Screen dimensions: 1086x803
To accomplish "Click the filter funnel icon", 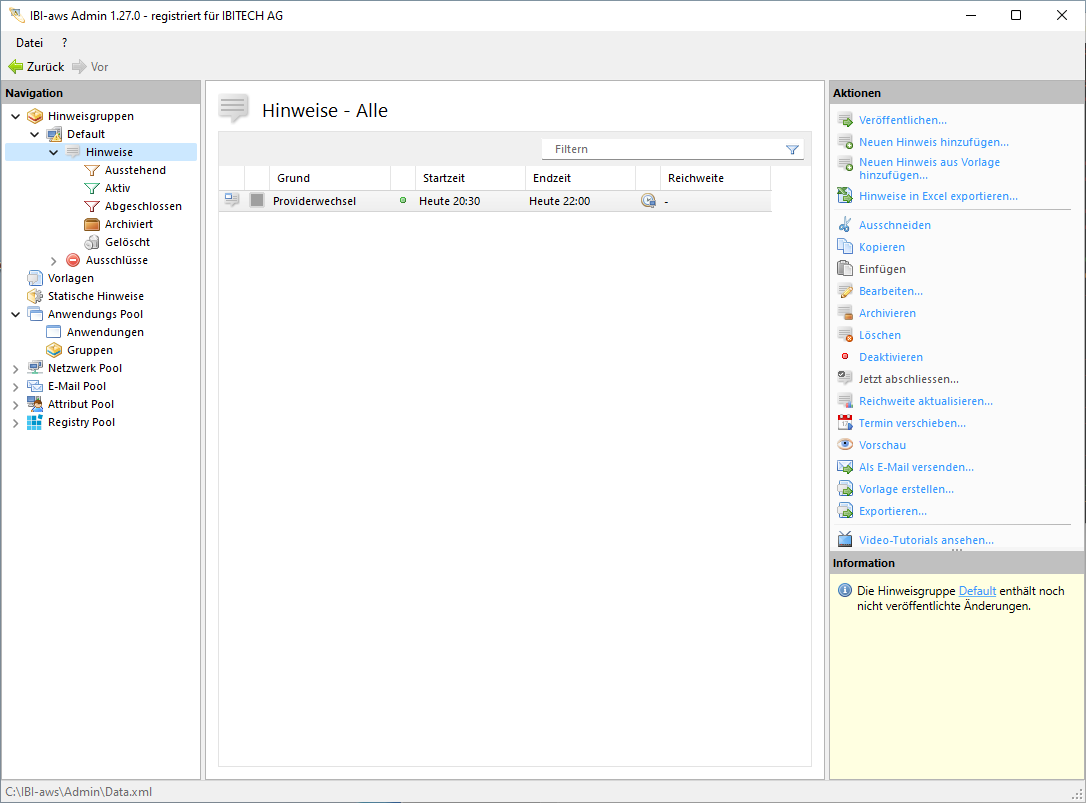I will click(792, 150).
